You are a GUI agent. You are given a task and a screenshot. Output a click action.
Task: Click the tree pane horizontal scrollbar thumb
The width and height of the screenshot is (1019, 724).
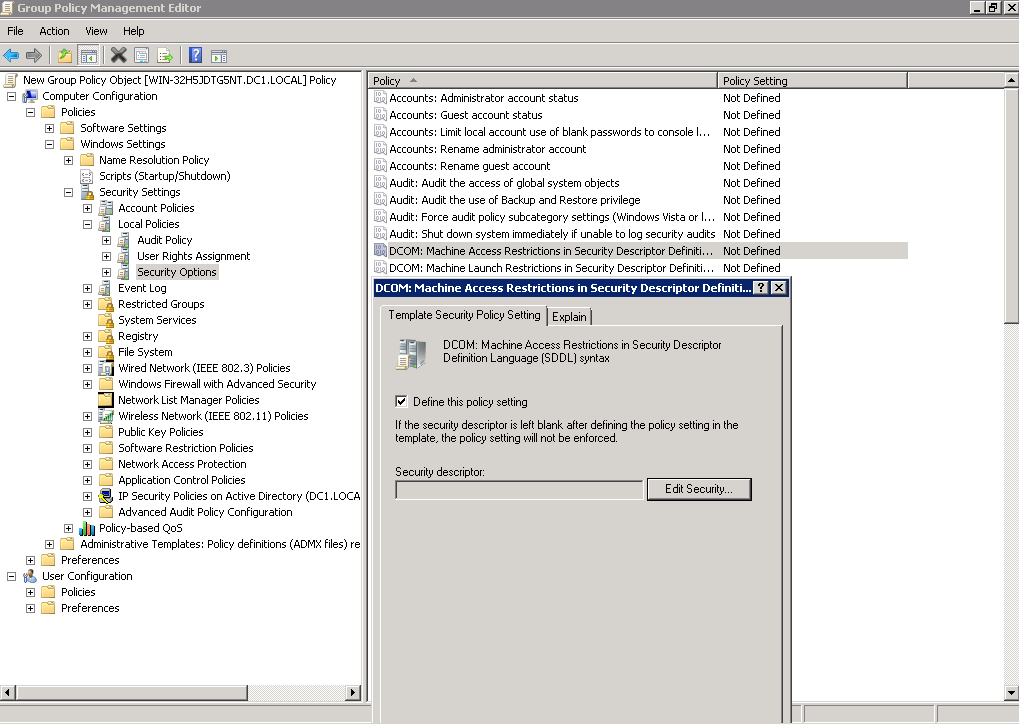point(132,693)
